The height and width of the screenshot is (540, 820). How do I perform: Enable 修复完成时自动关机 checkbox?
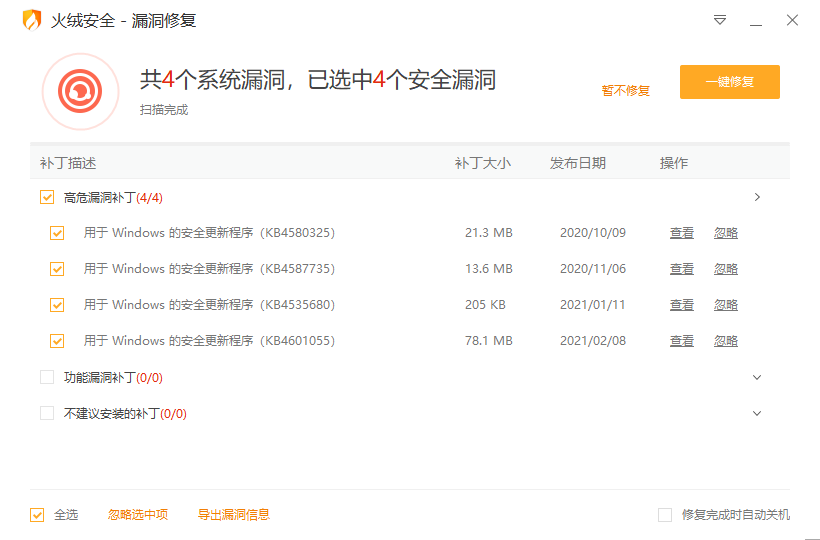[665, 515]
